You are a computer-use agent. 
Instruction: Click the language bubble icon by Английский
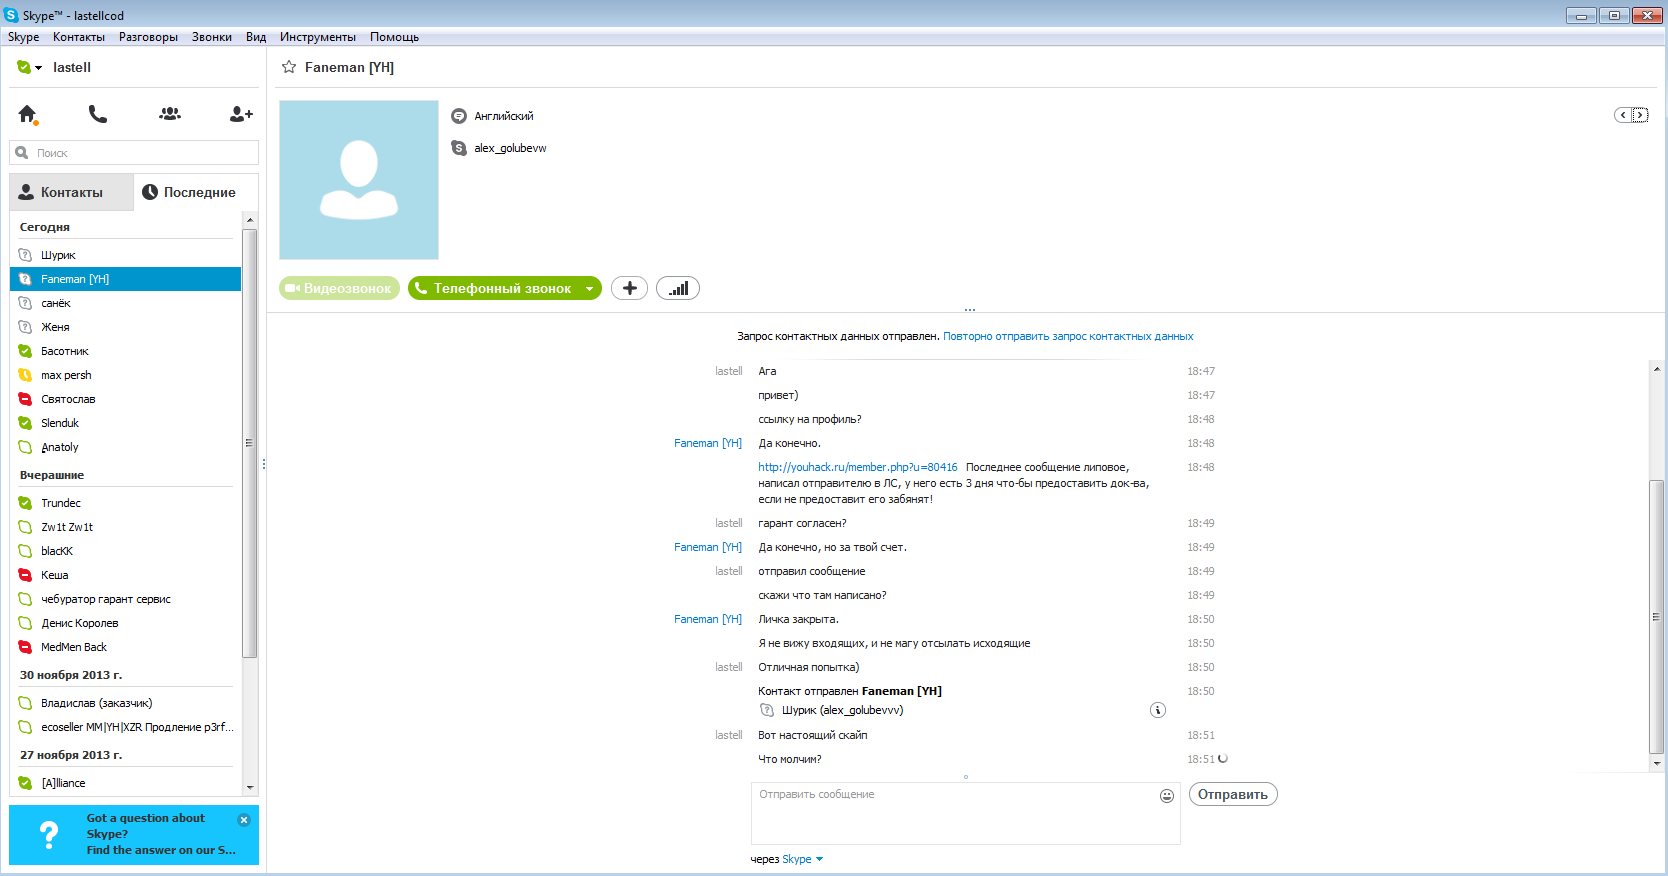(x=459, y=116)
